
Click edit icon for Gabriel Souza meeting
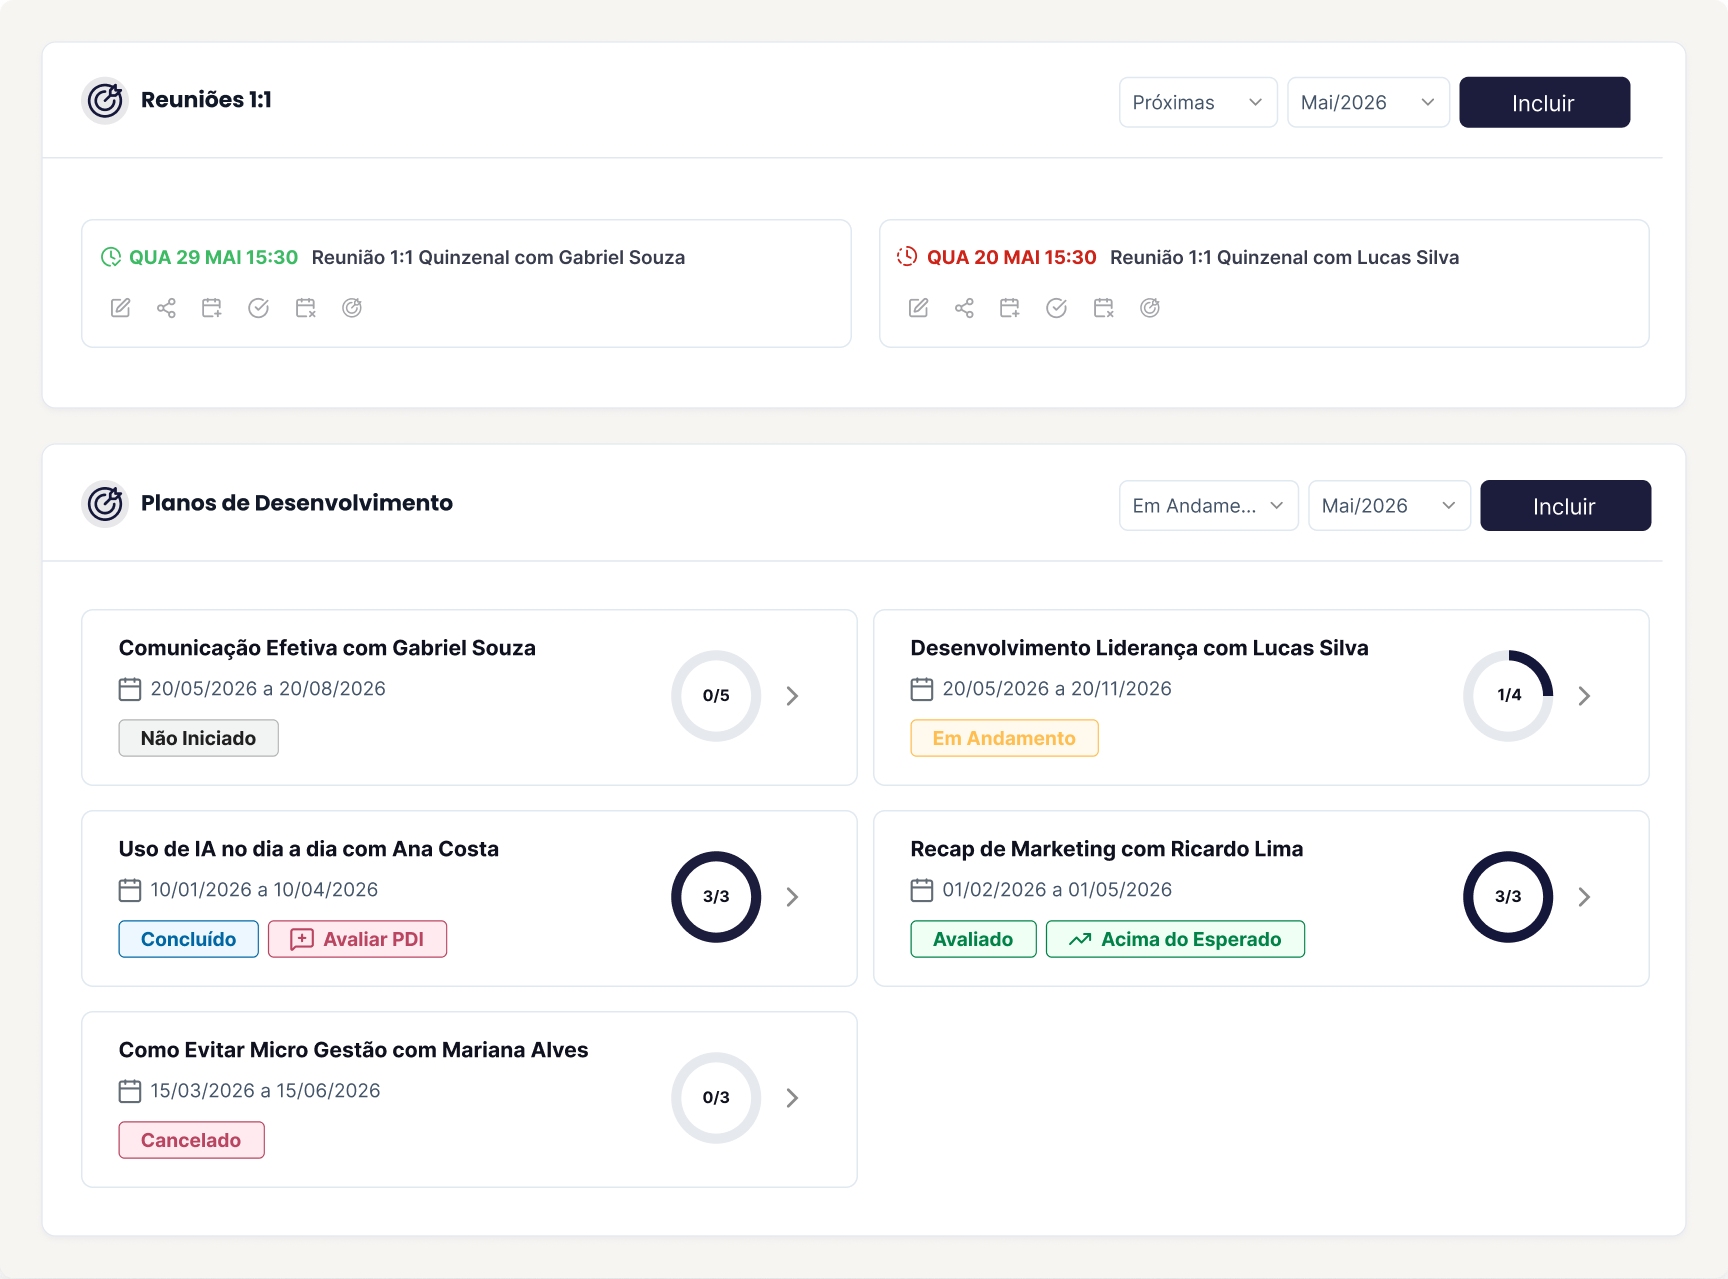pyautogui.click(x=120, y=308)
